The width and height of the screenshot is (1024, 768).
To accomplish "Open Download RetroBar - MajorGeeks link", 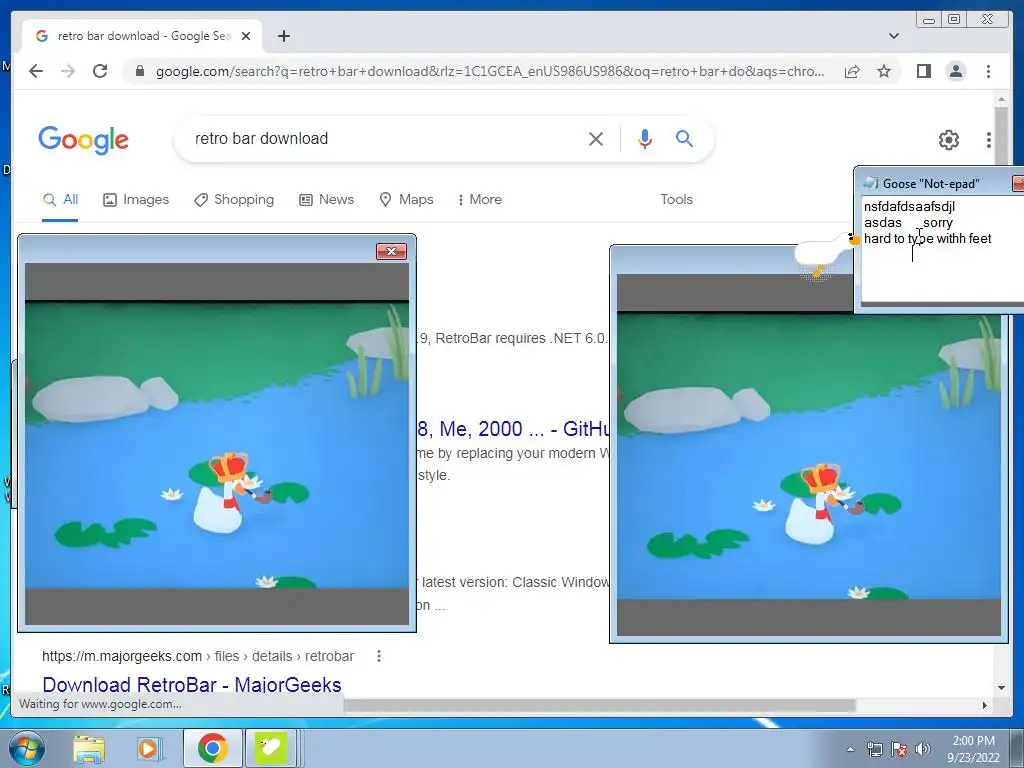I will tap(191, 684).
